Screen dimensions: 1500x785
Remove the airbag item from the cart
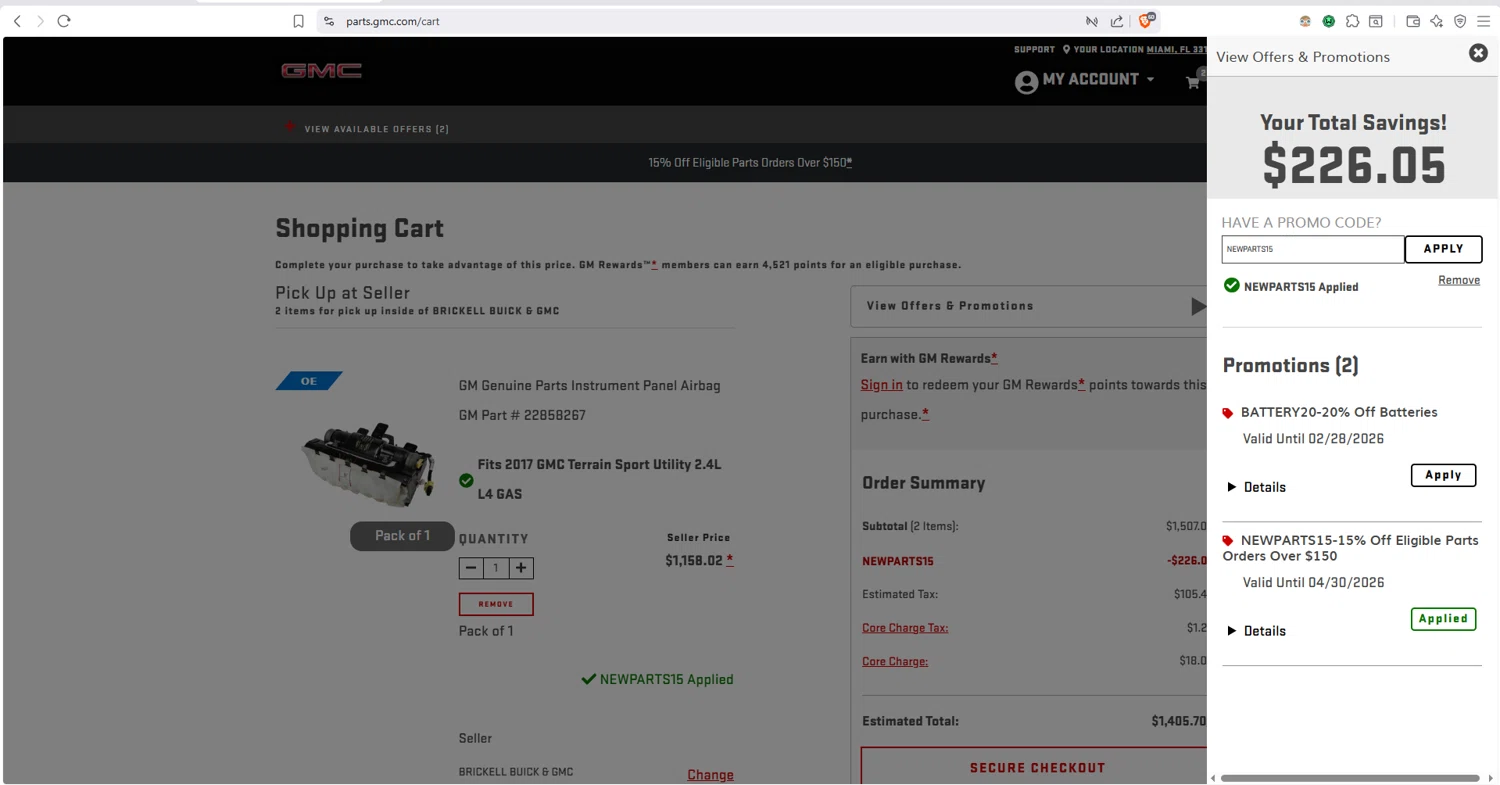pyautogui.click(x=496, y=604)
